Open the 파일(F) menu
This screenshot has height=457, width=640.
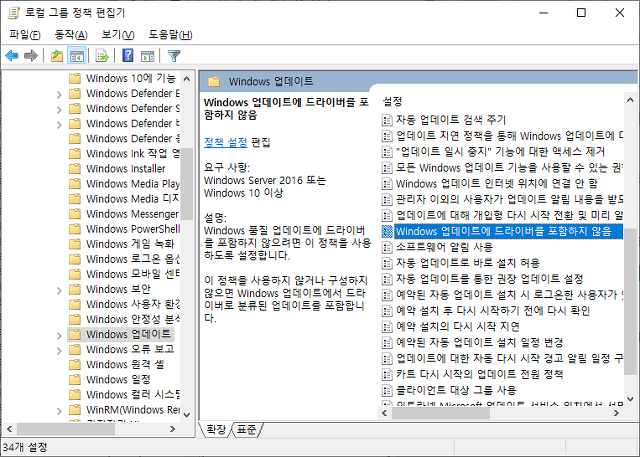tap(25, 35)
